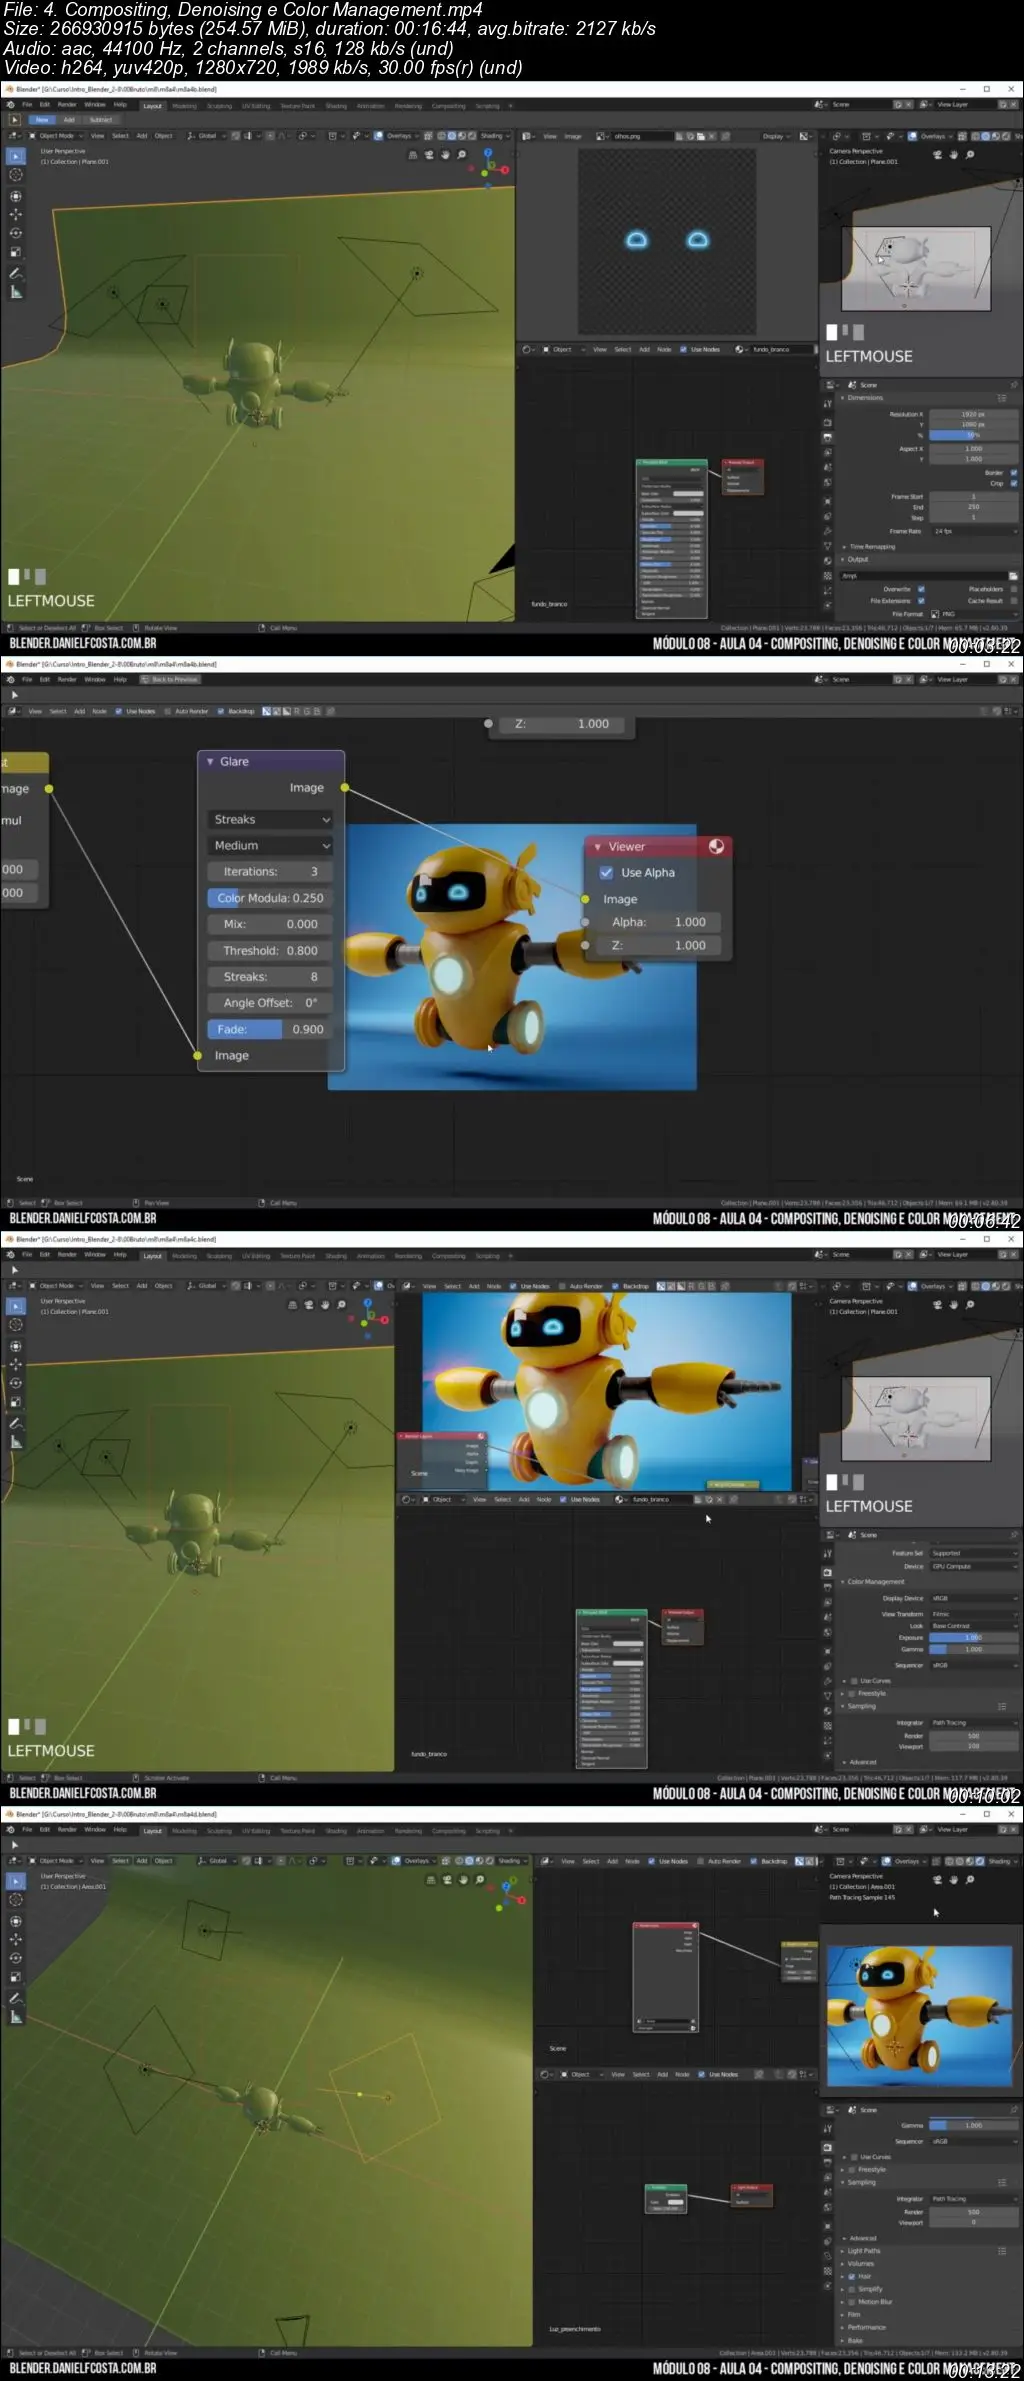The image size is (1024, 2381).
Task: Click the pan hand icon in the first frame's right camera view
Action: pos(953,155)
